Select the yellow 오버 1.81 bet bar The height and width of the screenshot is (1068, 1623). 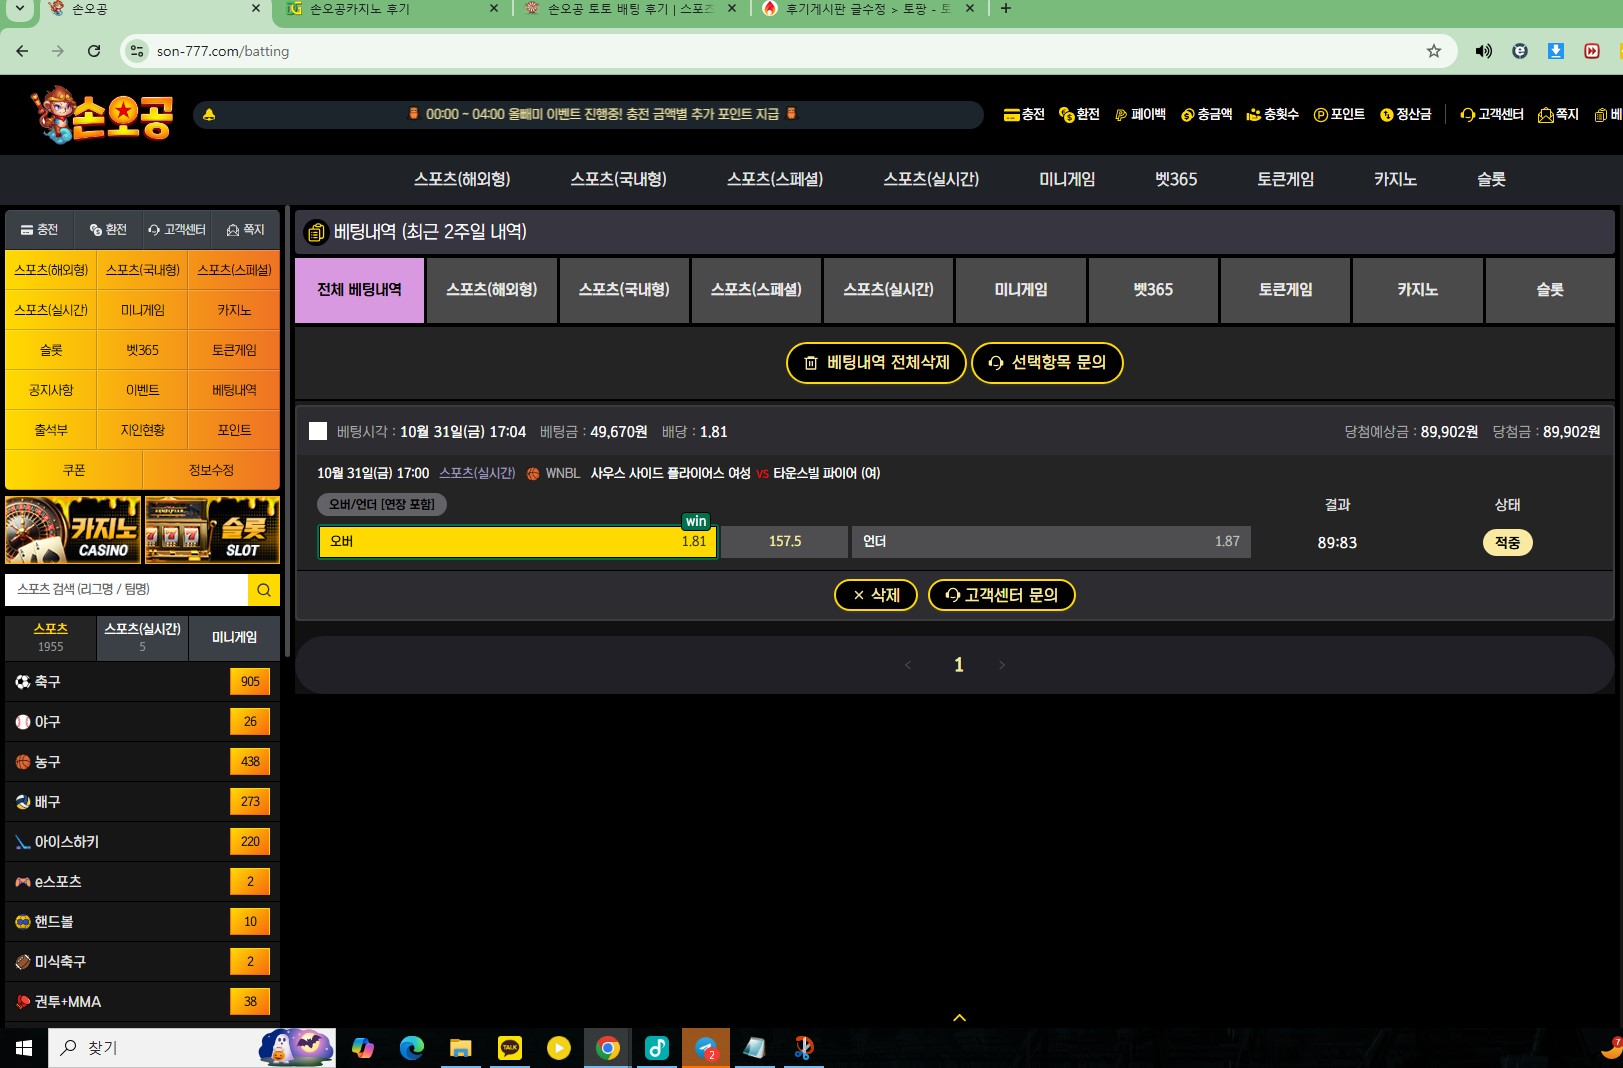(517, 542)
